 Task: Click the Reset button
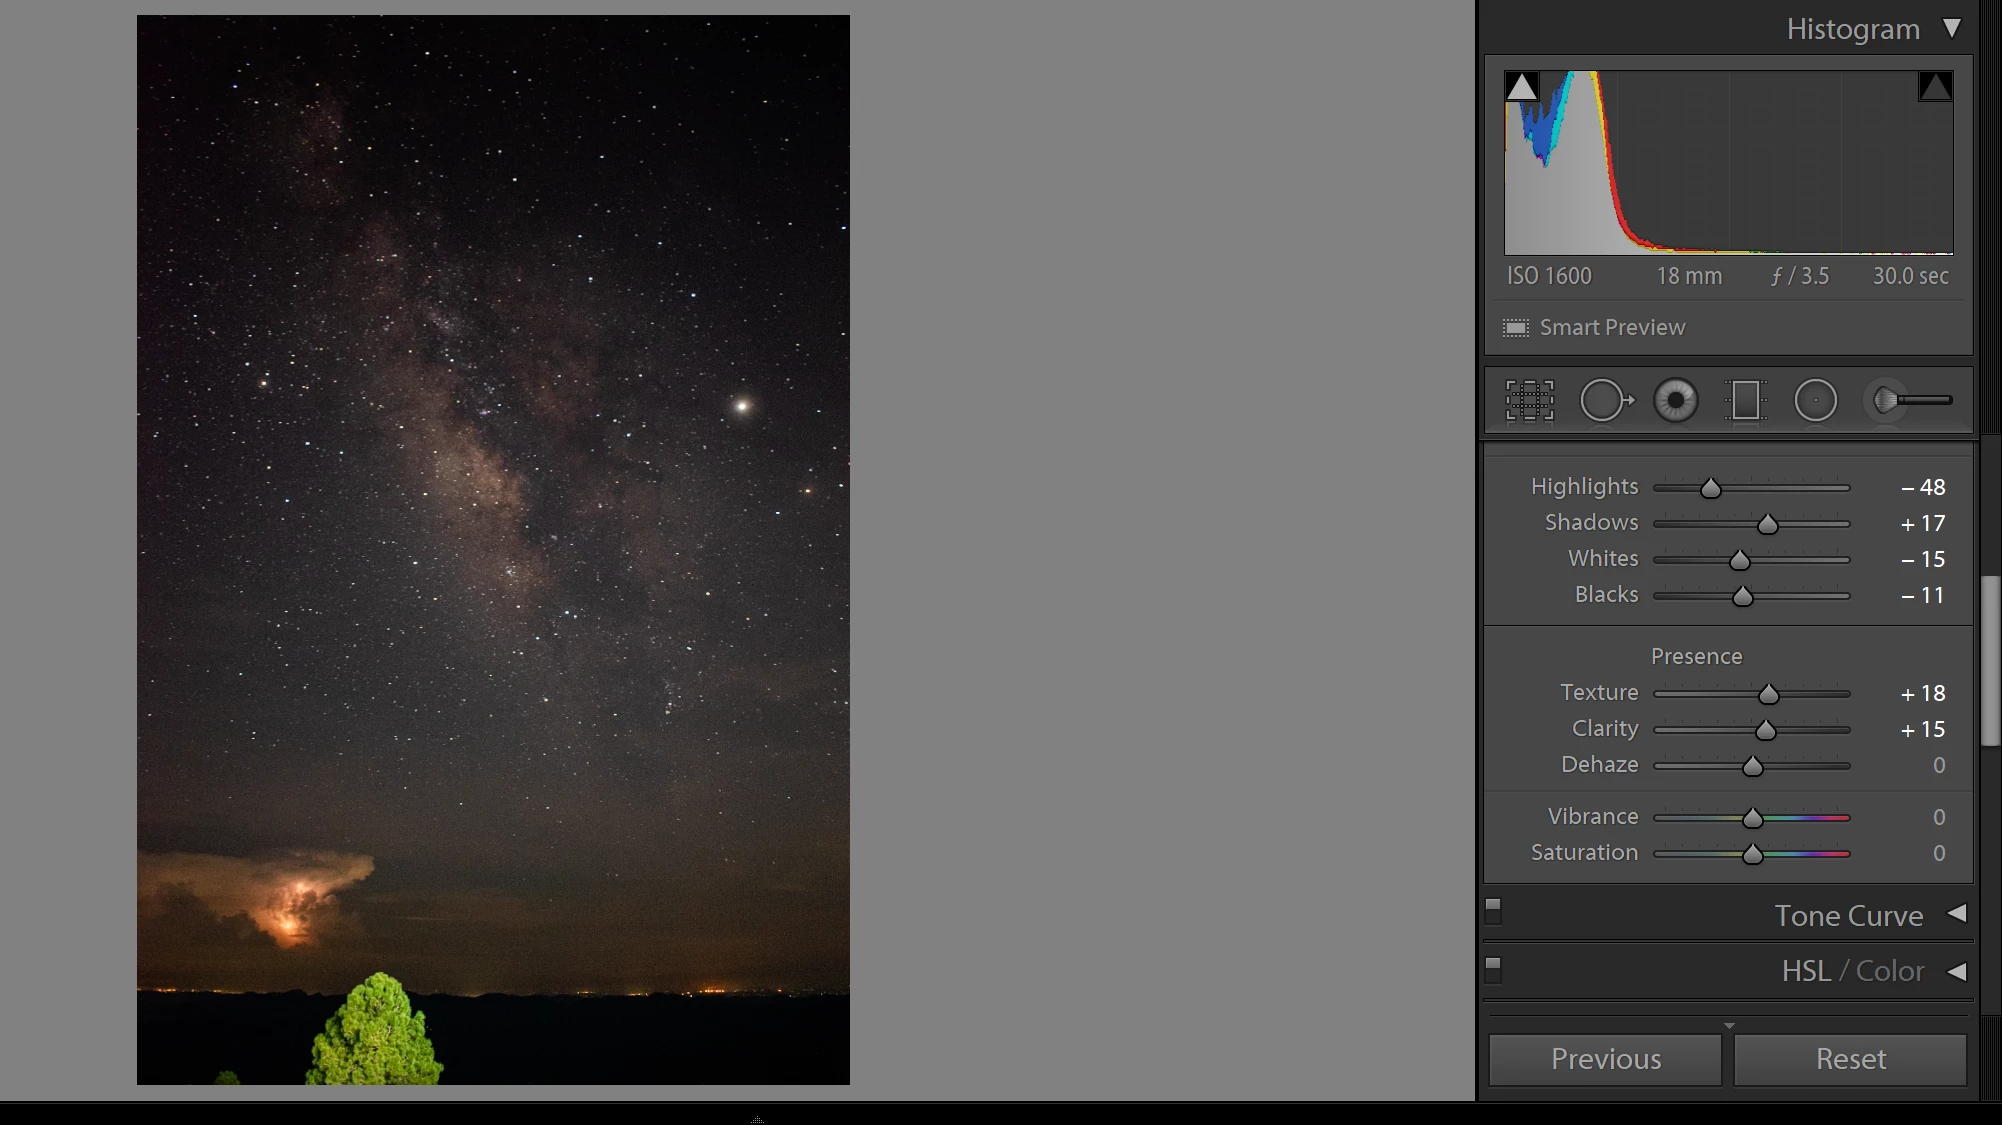point(1850,1059)
